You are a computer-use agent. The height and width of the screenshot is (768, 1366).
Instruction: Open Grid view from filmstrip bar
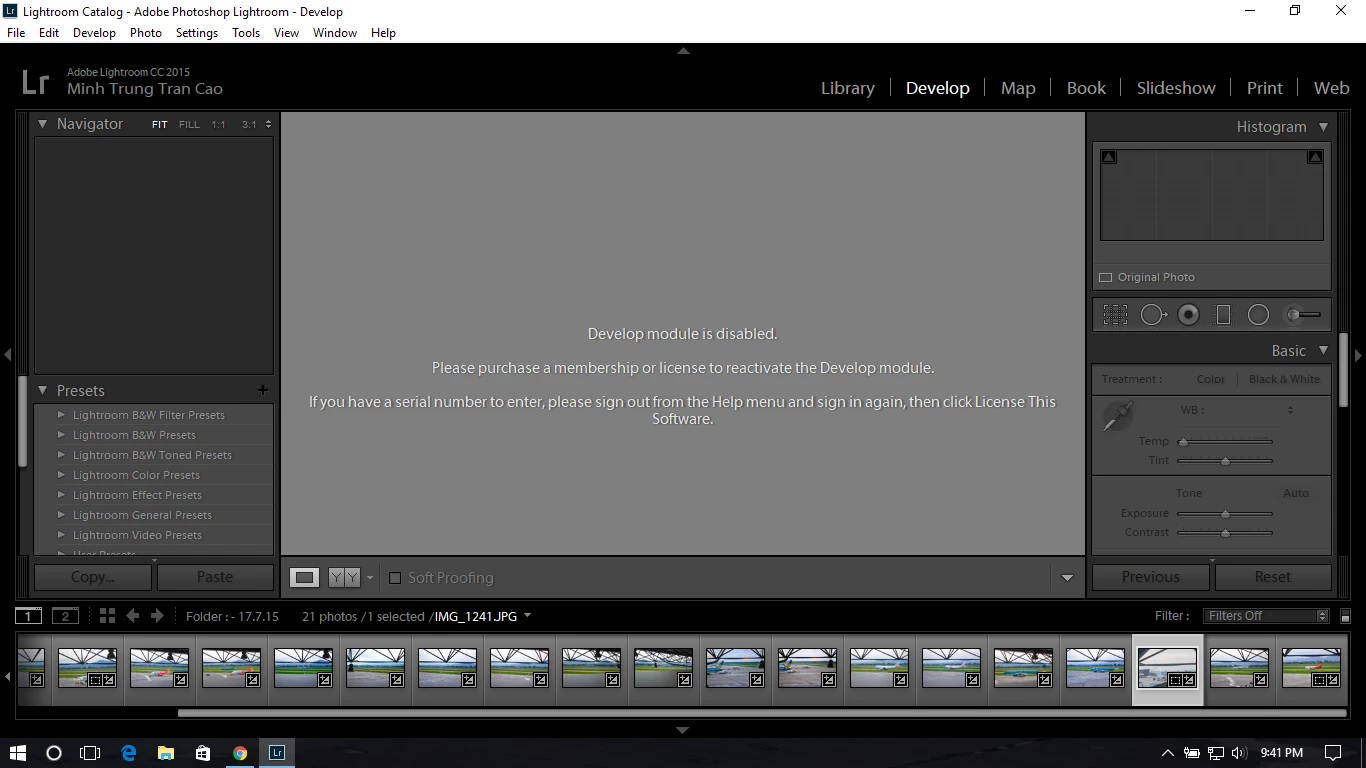click(x=107, y=616)
